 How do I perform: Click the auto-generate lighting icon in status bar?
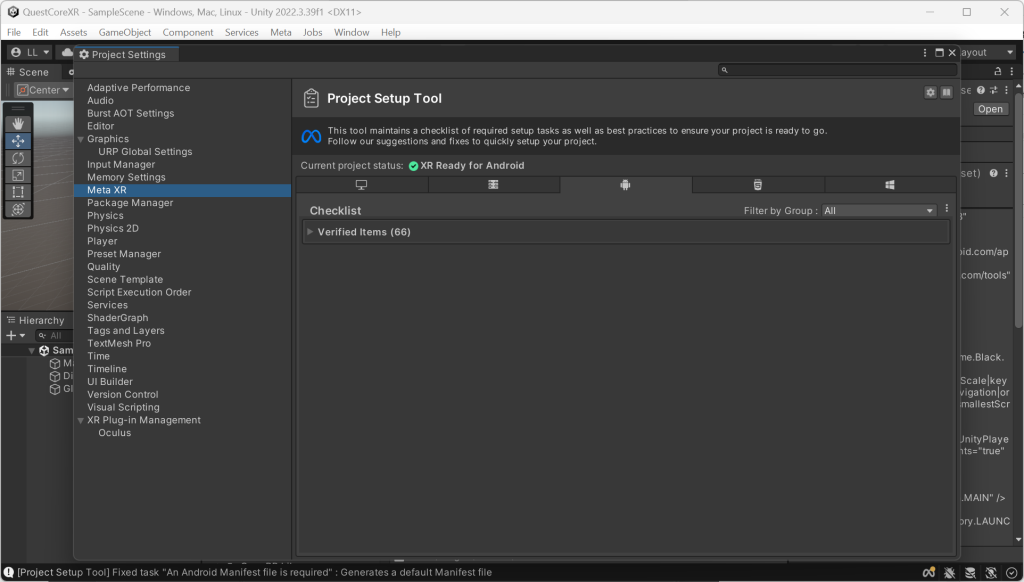[x=991, y=573]
